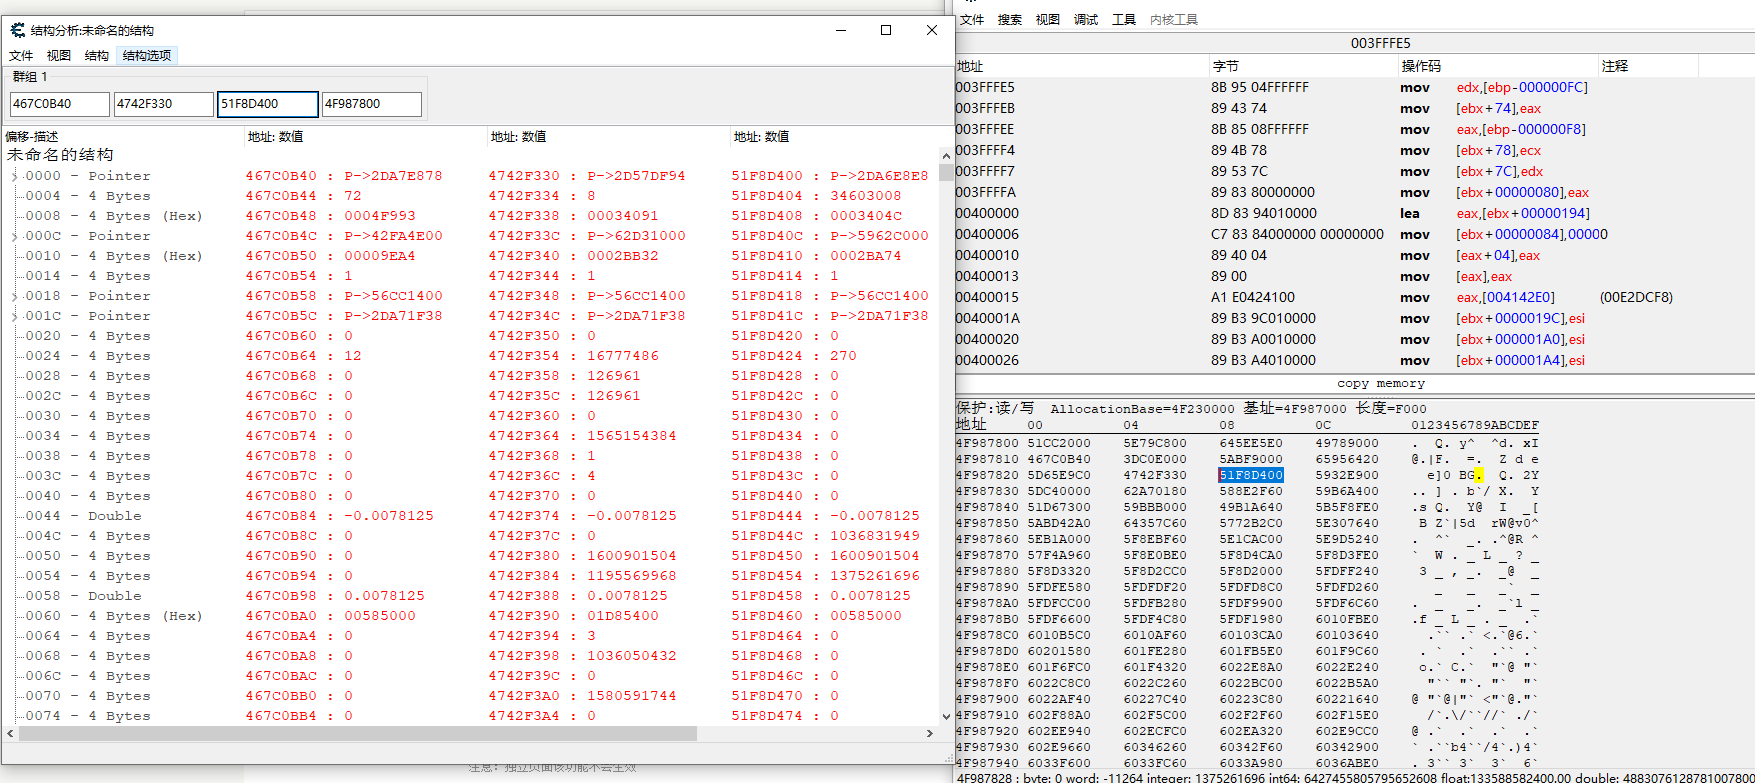Click the copy memory label bar
This screenshot has height=783, width=1755.
point(1355,384)
